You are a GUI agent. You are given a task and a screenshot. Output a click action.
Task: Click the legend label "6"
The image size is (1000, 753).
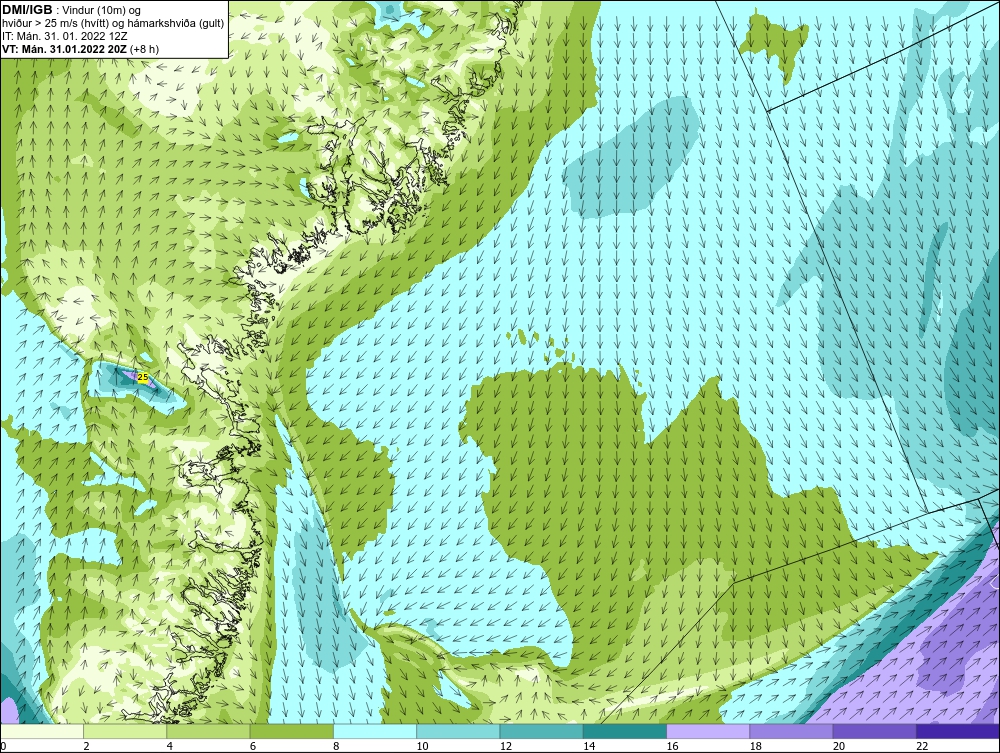(x=253, y=747)
